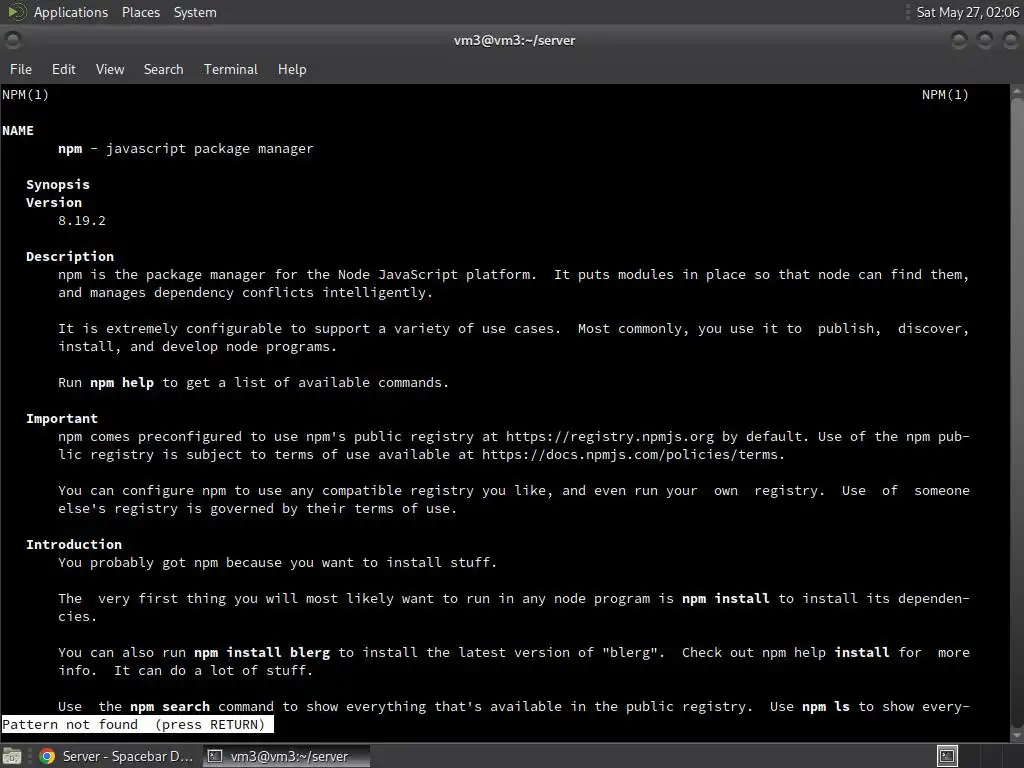Select vm3@vm3:~/server taskbar entry

[286, 756]
